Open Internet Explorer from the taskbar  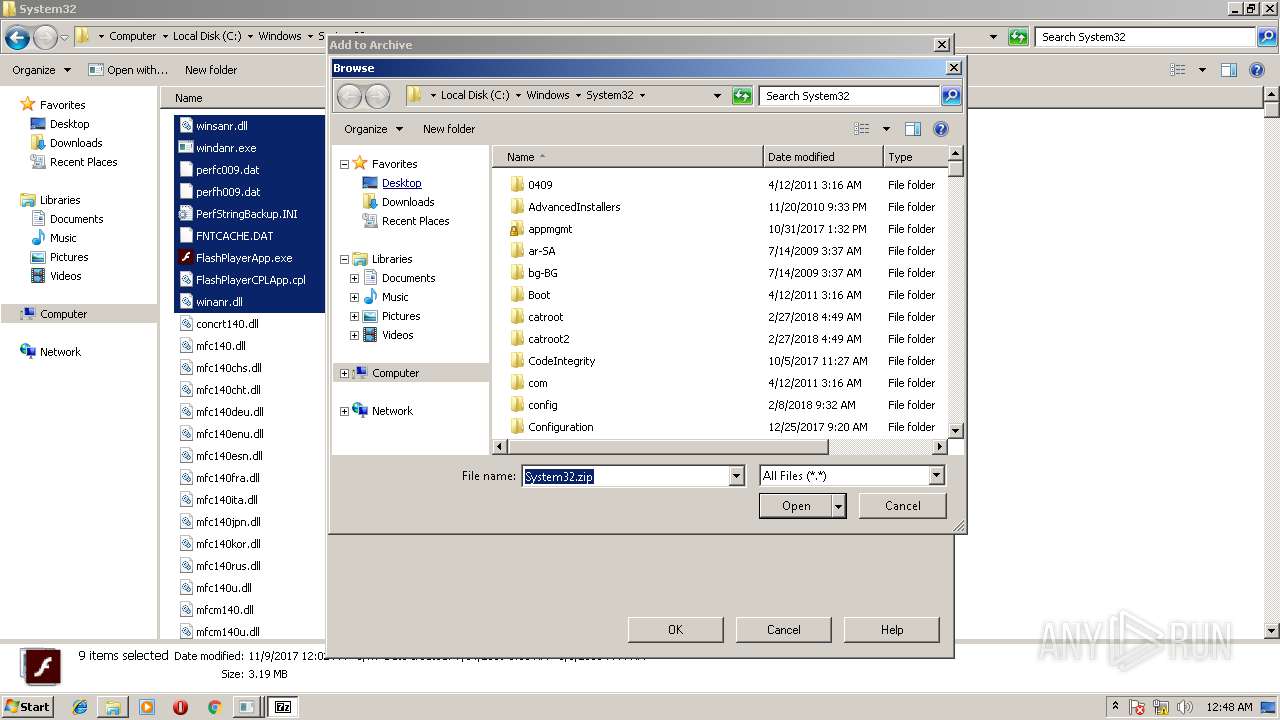tap(80, 707)
